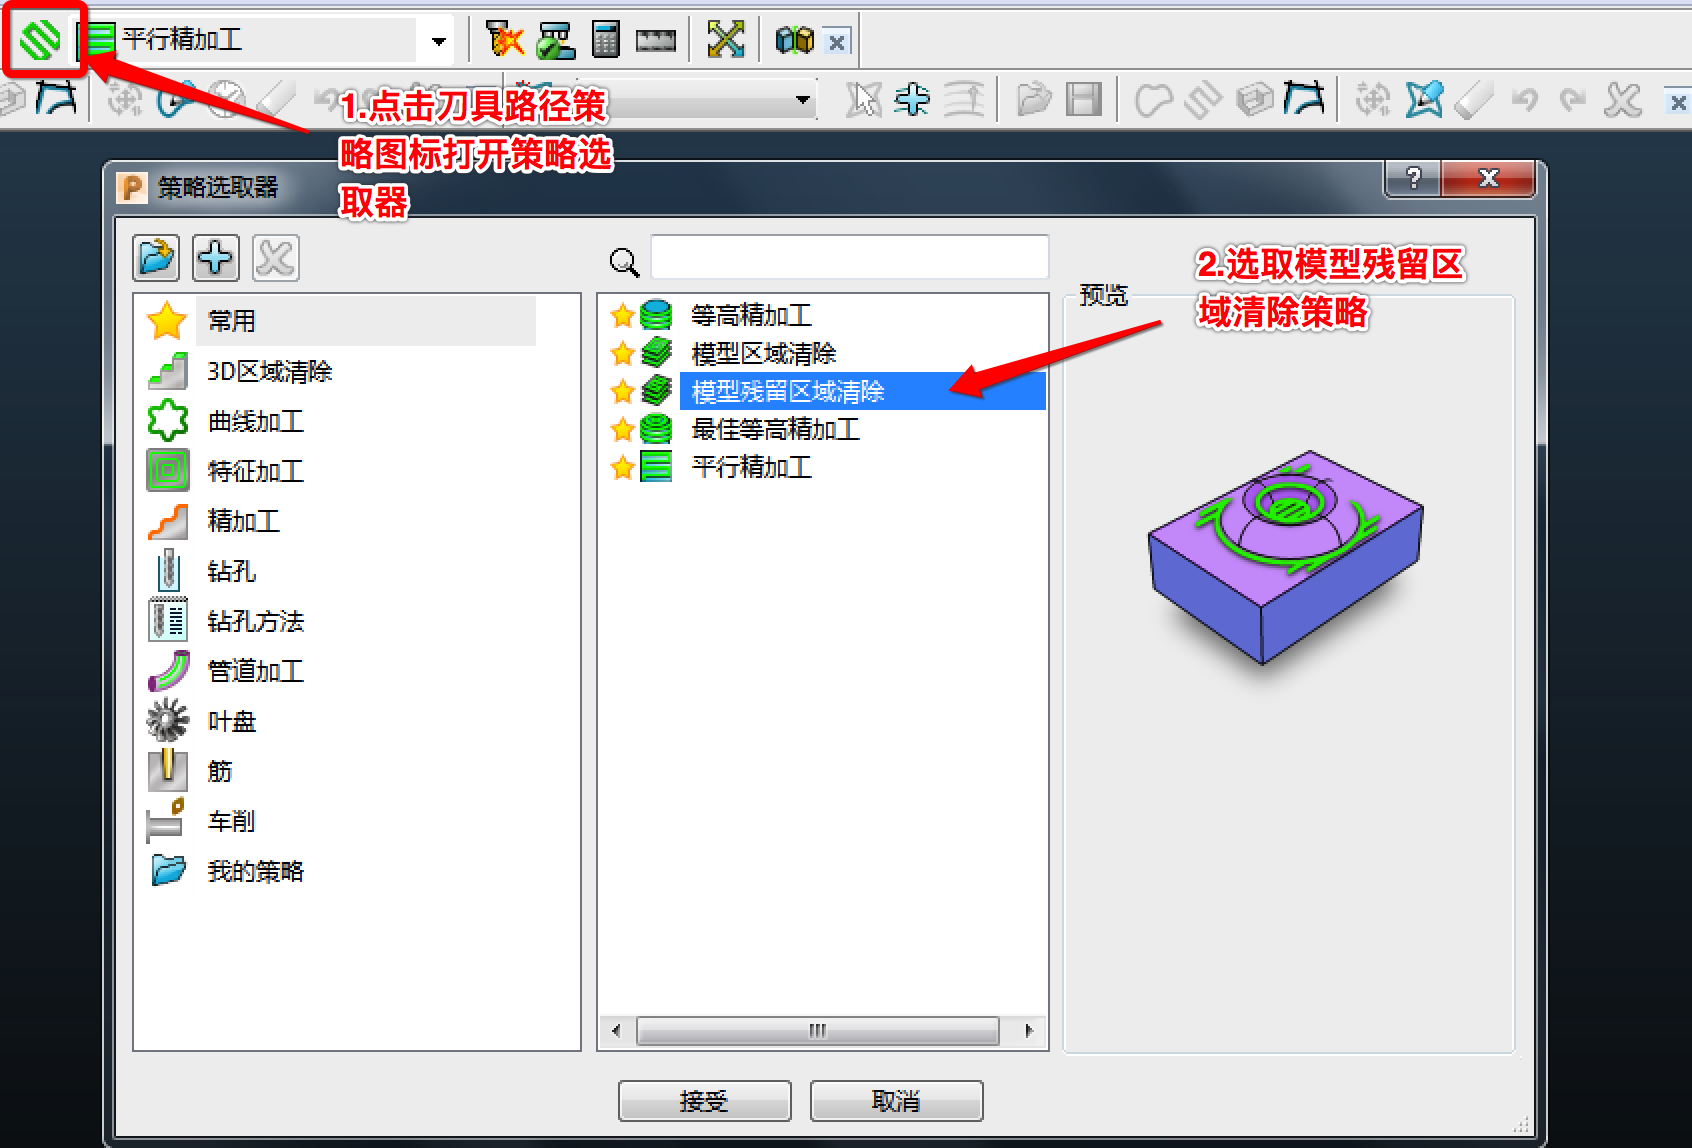Choose 模型区域清除 strategy
1692x1148 pixels.
(x=764, y=353)
